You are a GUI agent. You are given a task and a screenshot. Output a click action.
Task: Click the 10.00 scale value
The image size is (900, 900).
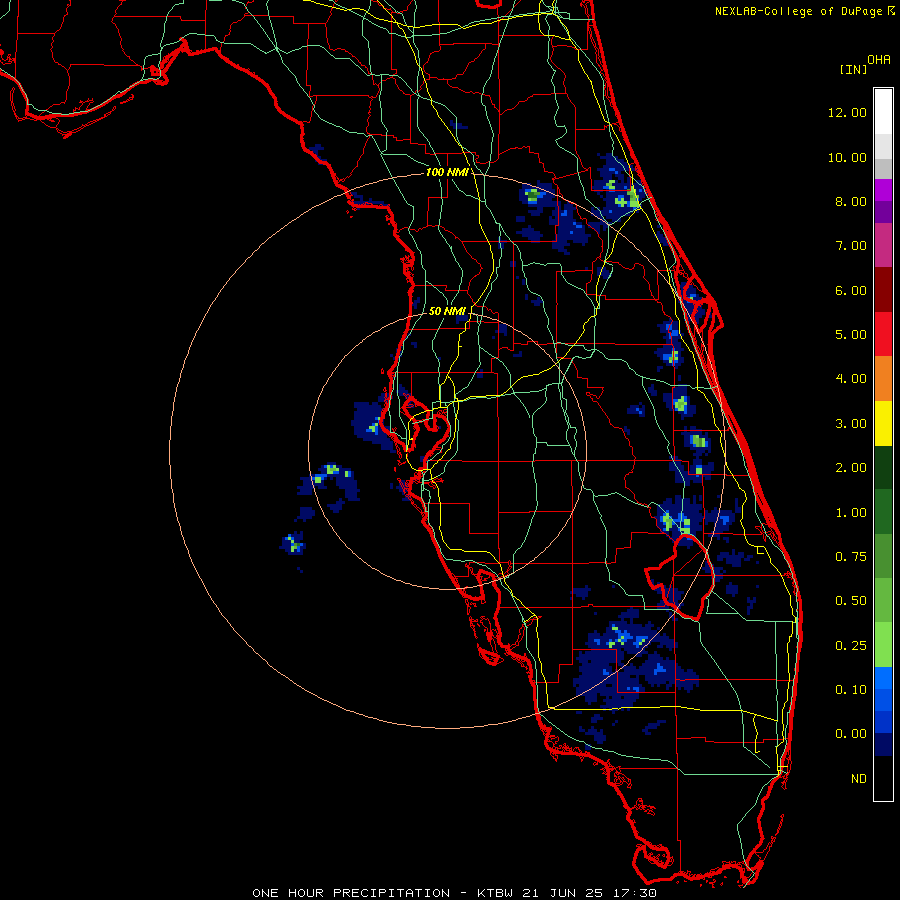pyautogui.click(x=847, y=157)
